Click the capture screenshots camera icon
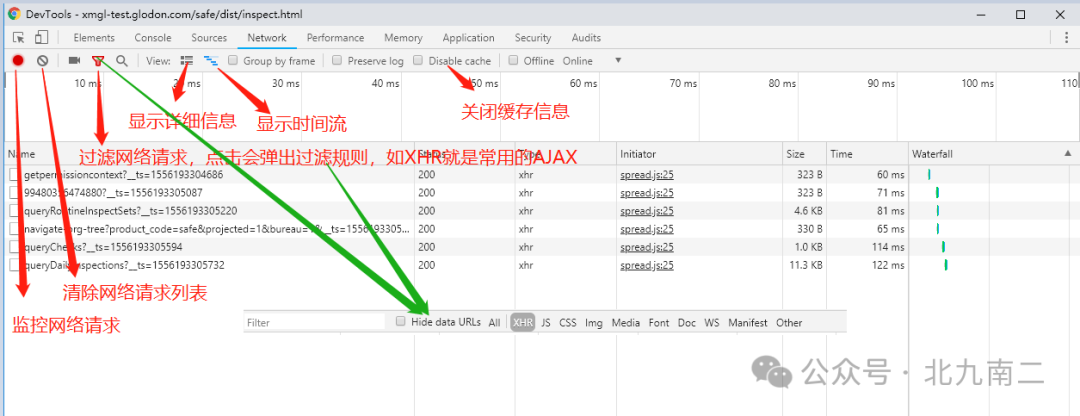 (74, 61)
